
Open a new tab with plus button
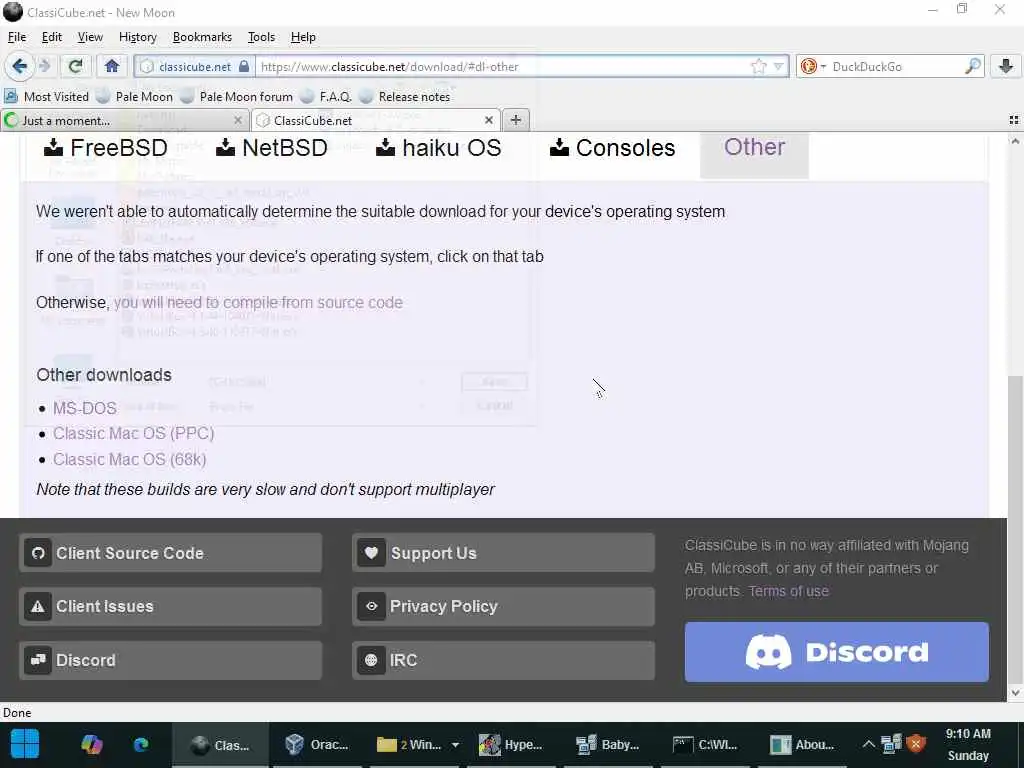point(516,120)
